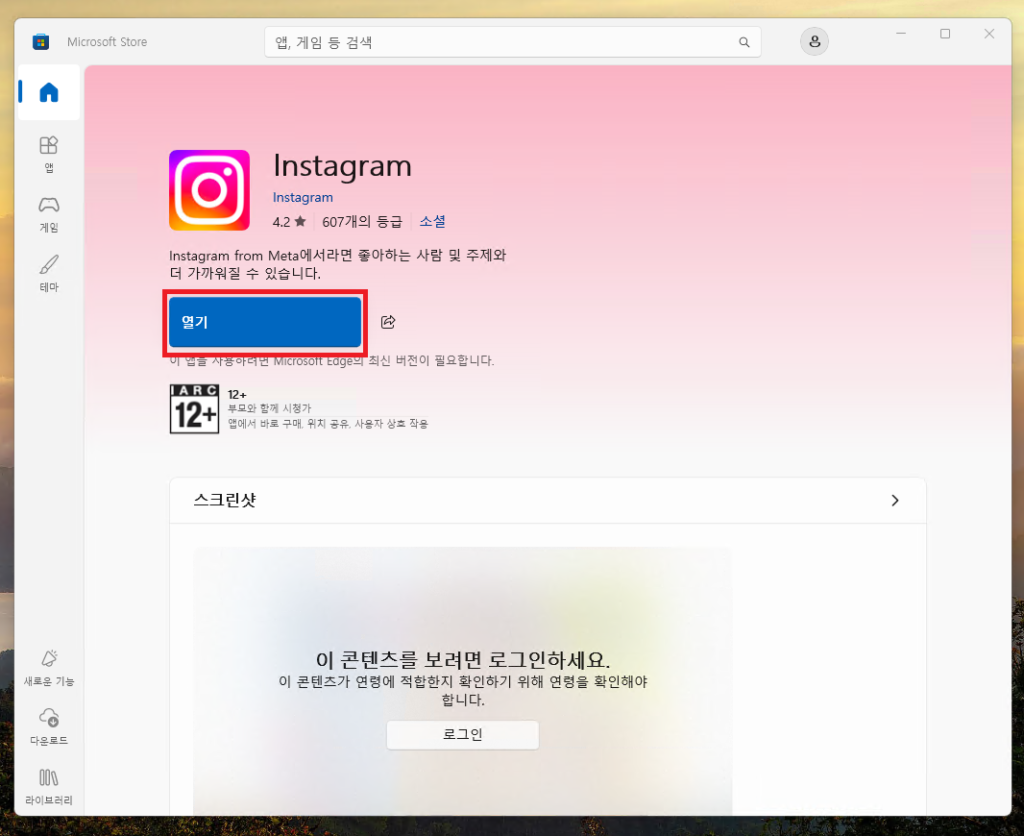Expand the 스크린샷 section chevron
The image size is (1024, 836).
(895, 501)
